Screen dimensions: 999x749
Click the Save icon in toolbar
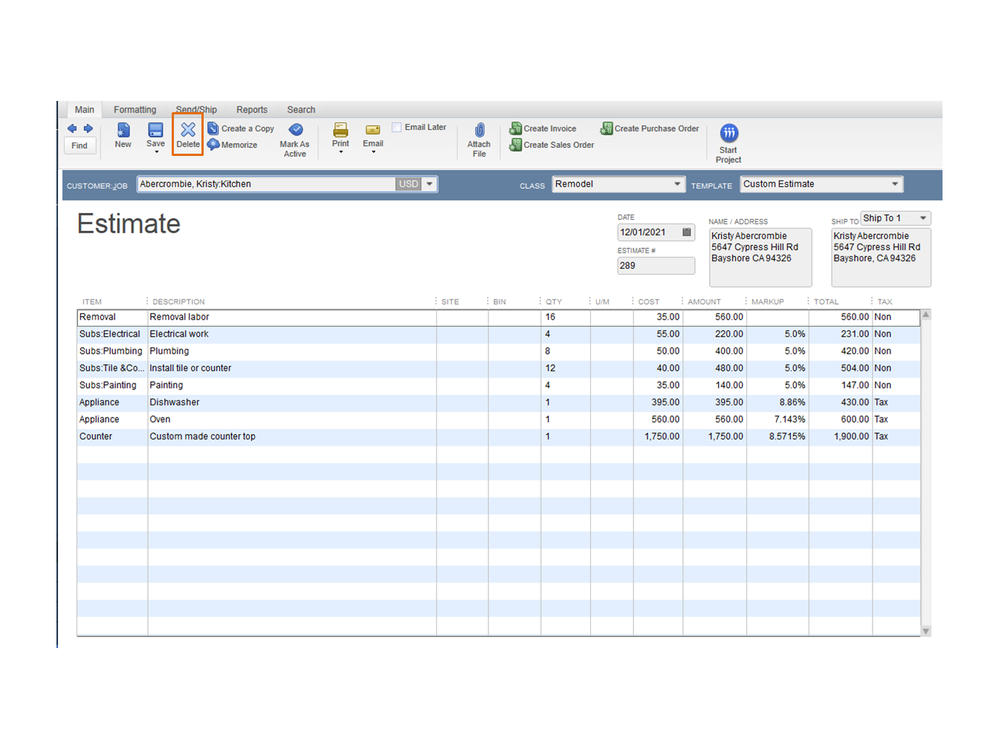tap(156, 130)
